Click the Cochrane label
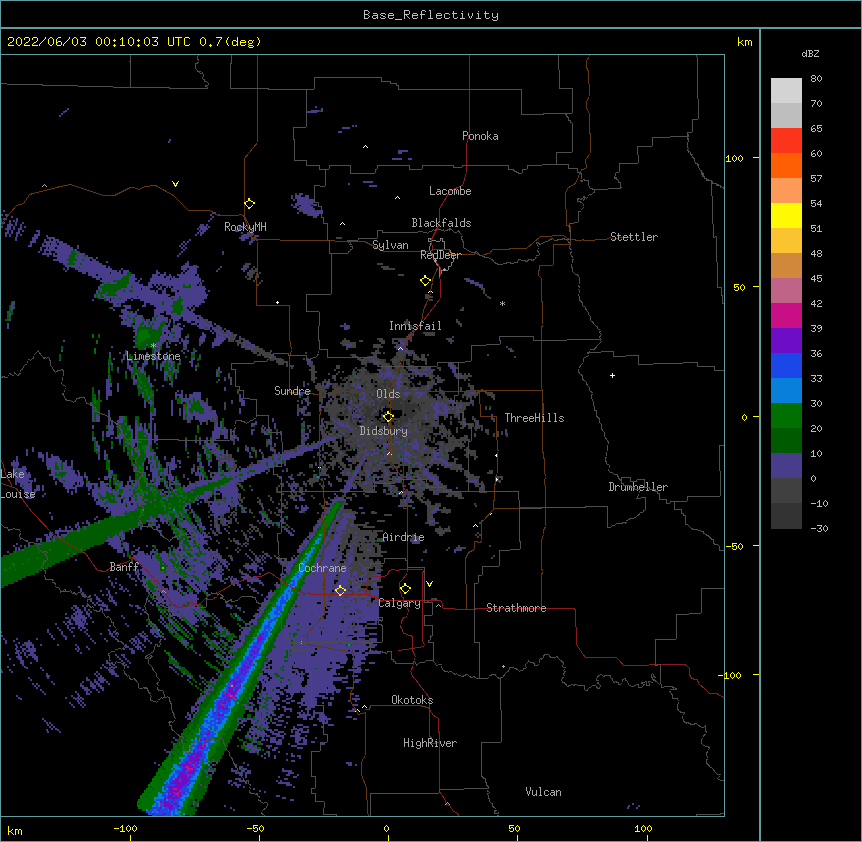862x842 pixels. [x=322, y=568]
